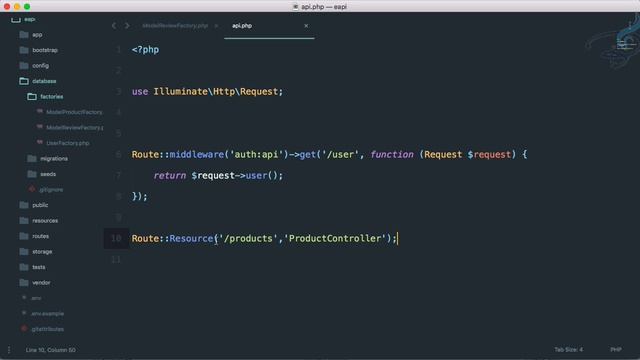Click the 'auth:api' string
Screen dimensions: 640x360
[257, 154]
